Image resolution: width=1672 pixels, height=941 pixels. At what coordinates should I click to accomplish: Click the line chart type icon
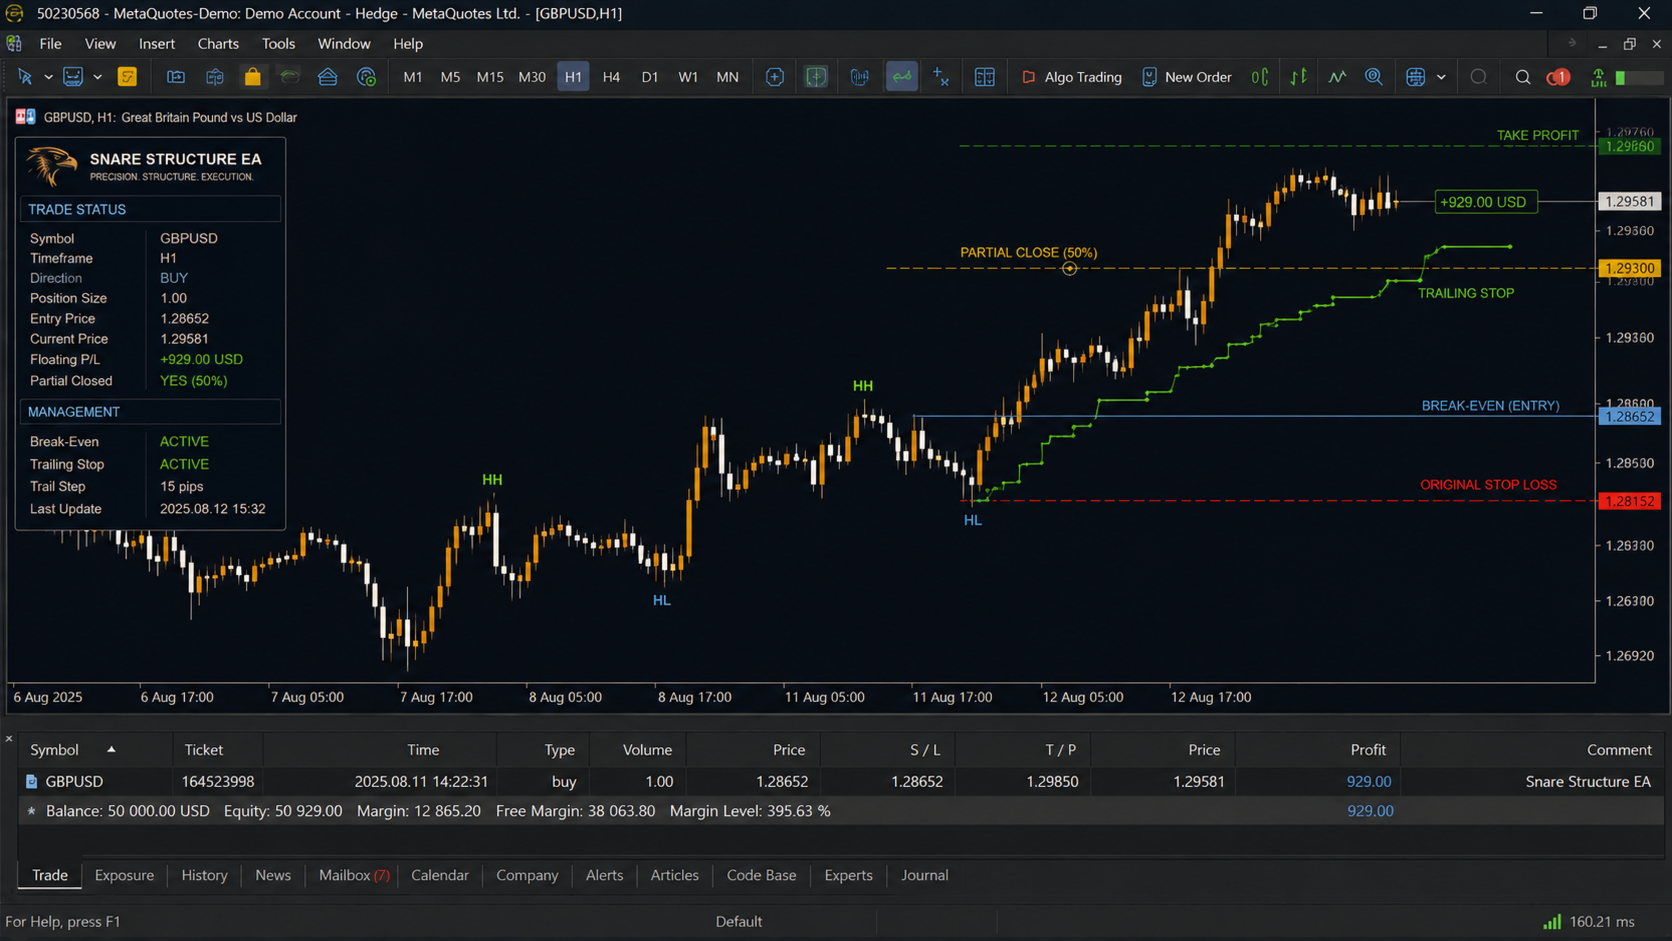pyautogui.click(x=1337, y=77)
